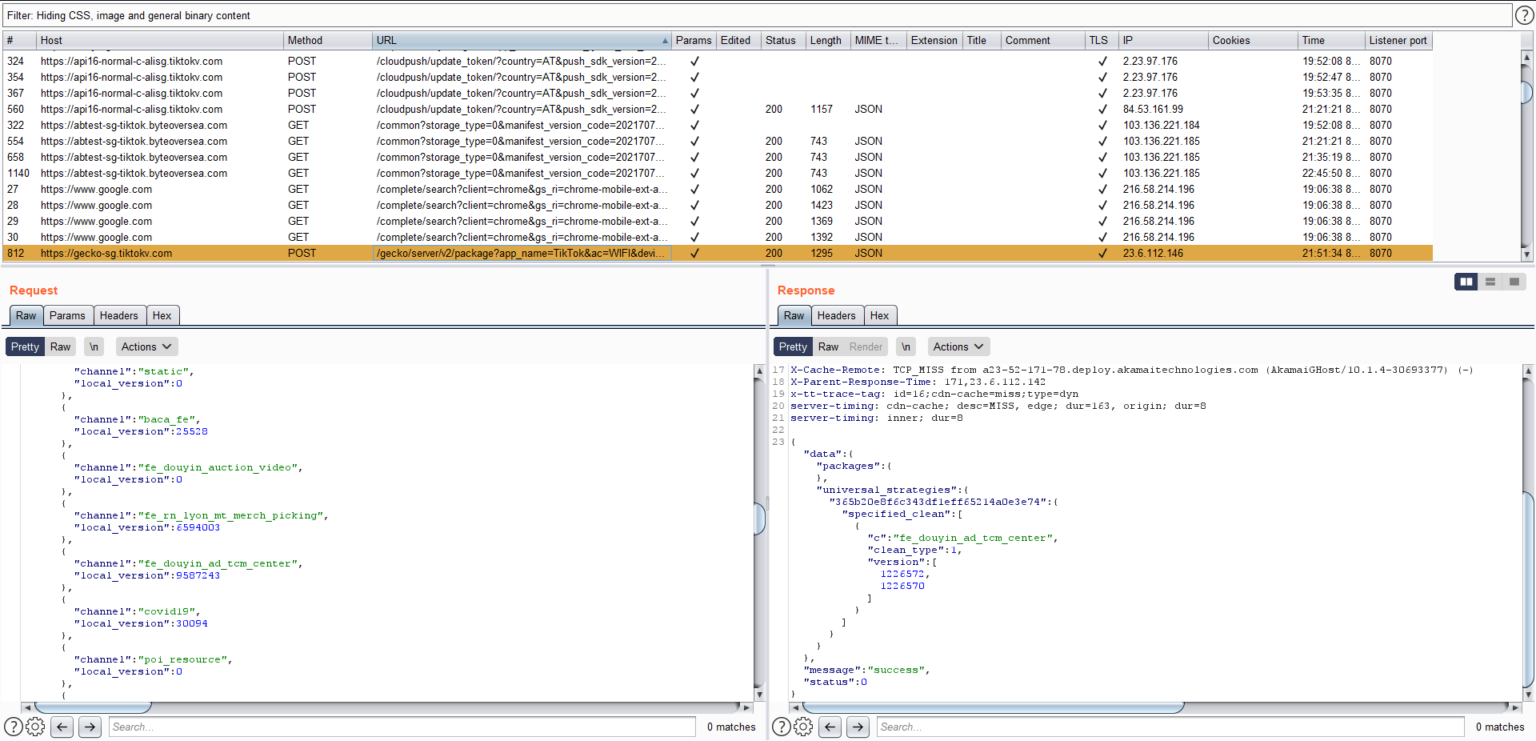Viewport: 1536px width, 741px height.
Task: Click request search previous match arrow
Action: [63, 727]
